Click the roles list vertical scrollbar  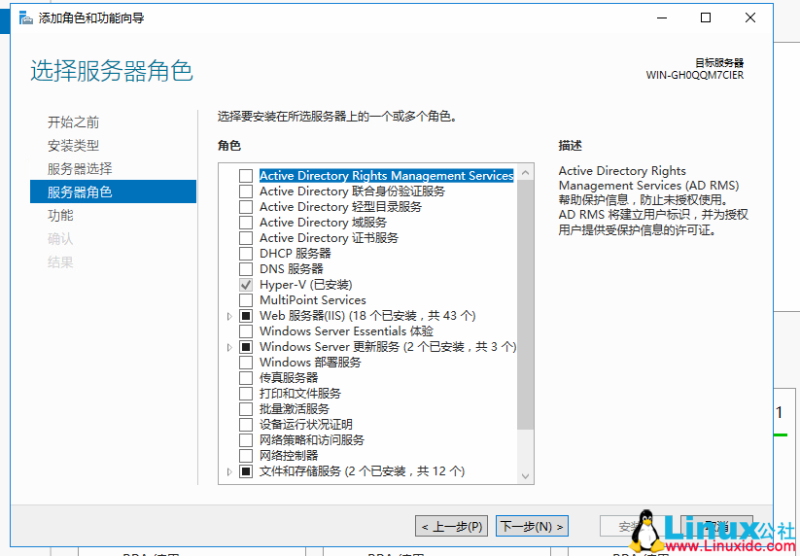point(525,300)
